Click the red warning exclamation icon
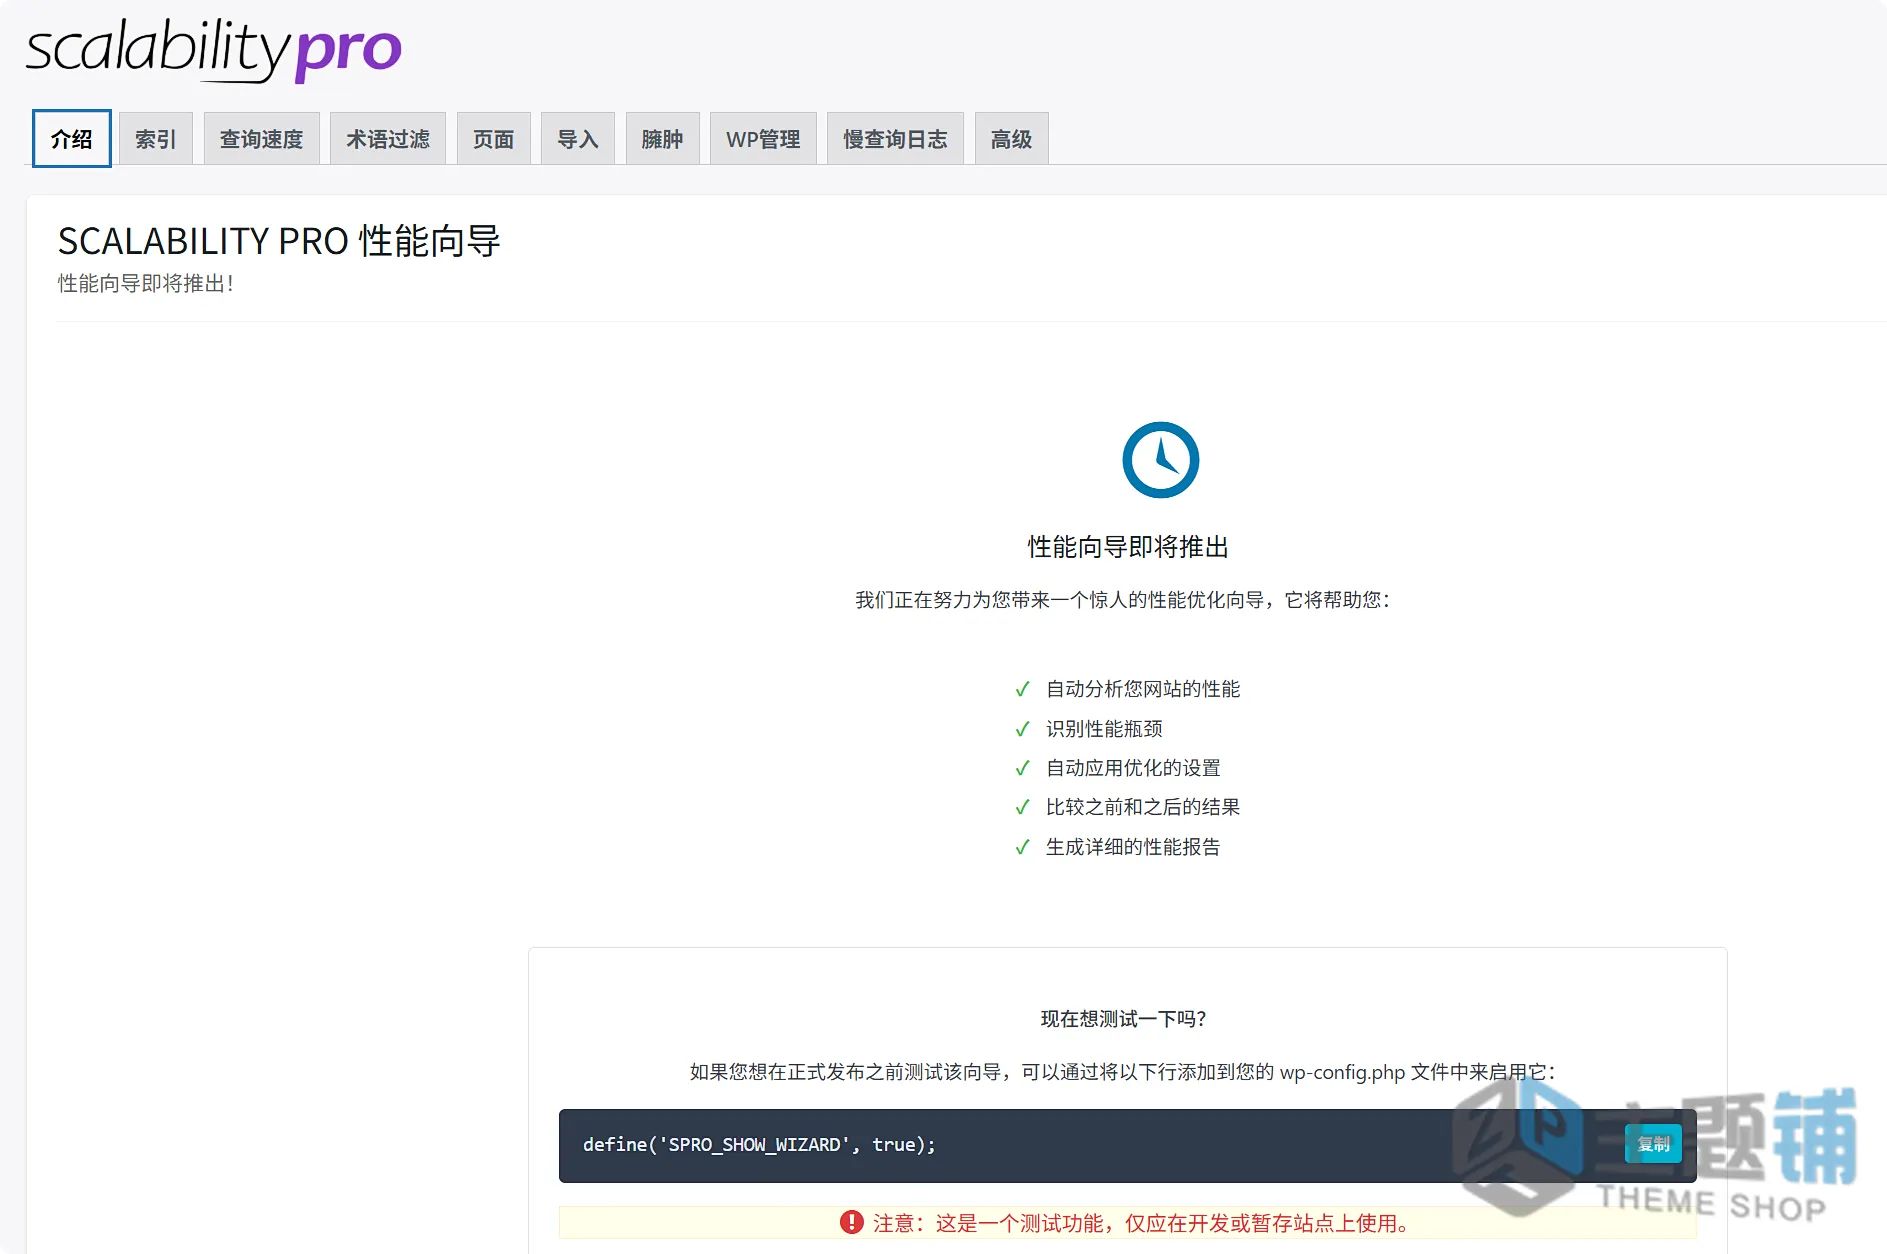Viewport: 1887px width, 1254px height. tap(851, 1222)
